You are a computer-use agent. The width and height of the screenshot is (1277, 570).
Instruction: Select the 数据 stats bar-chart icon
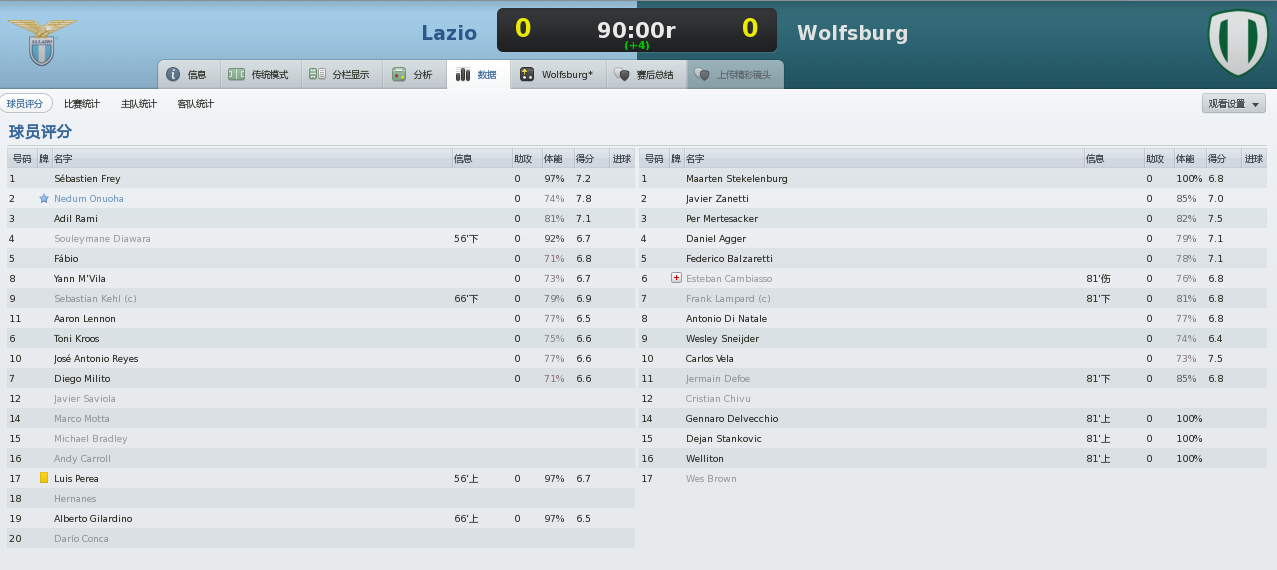tap(463, 75)
